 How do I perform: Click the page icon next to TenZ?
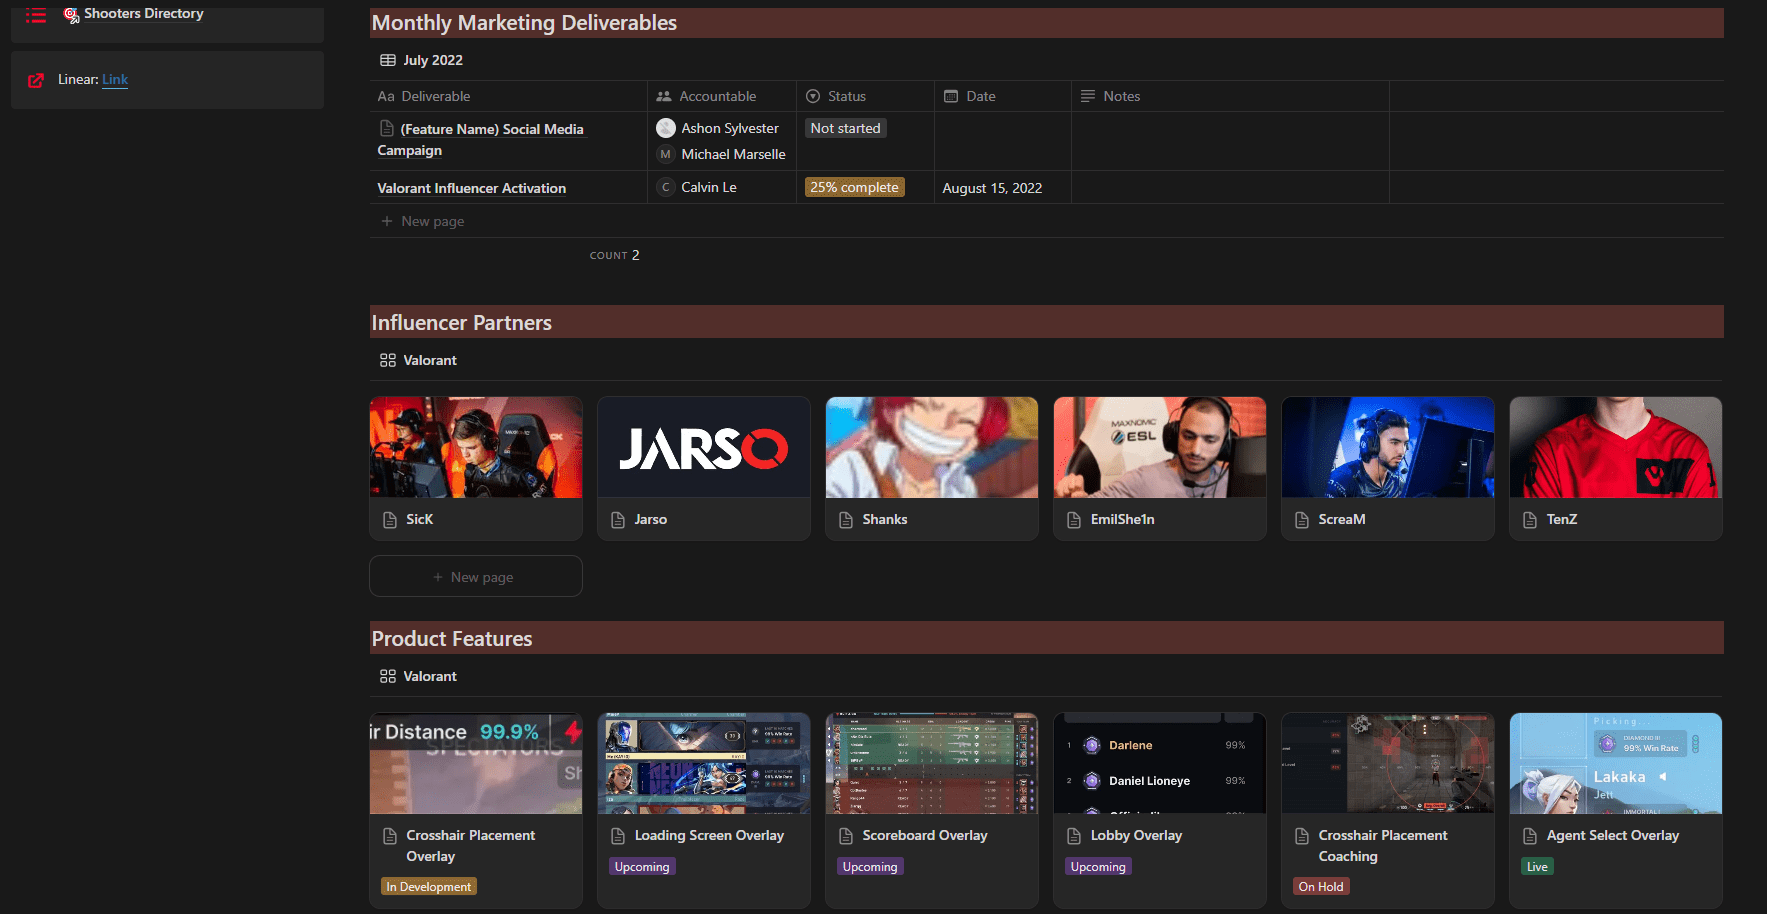pos(1530,520)
